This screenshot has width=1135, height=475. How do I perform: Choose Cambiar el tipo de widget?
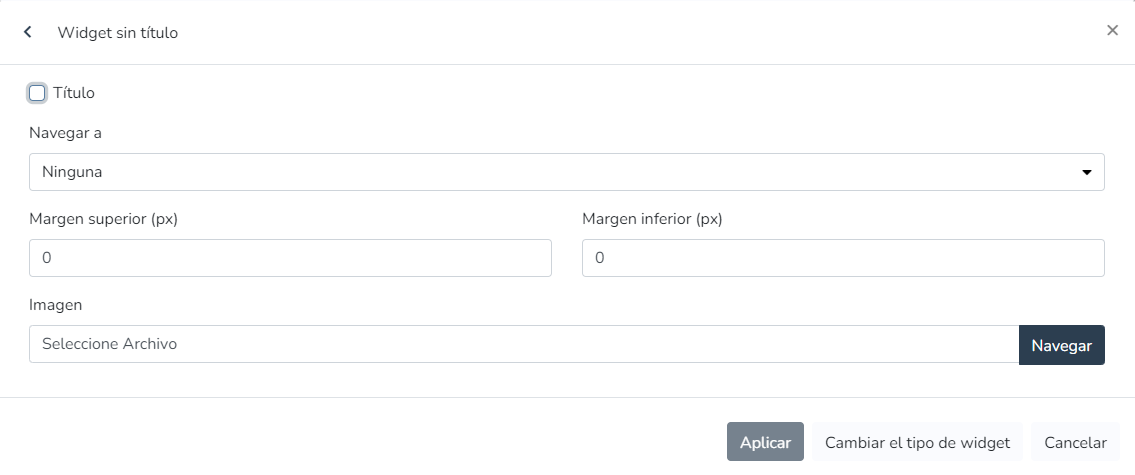coord(917,442)
